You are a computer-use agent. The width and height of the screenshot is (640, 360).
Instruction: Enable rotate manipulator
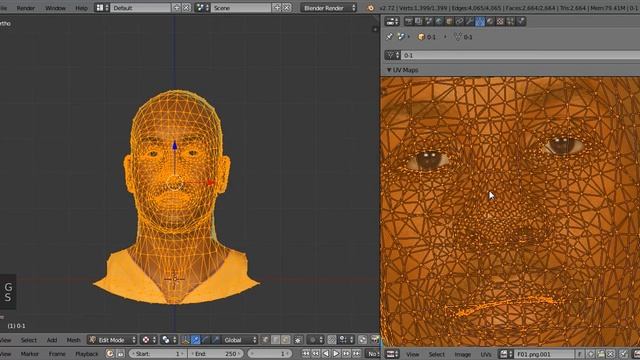[x=205, y=340]
